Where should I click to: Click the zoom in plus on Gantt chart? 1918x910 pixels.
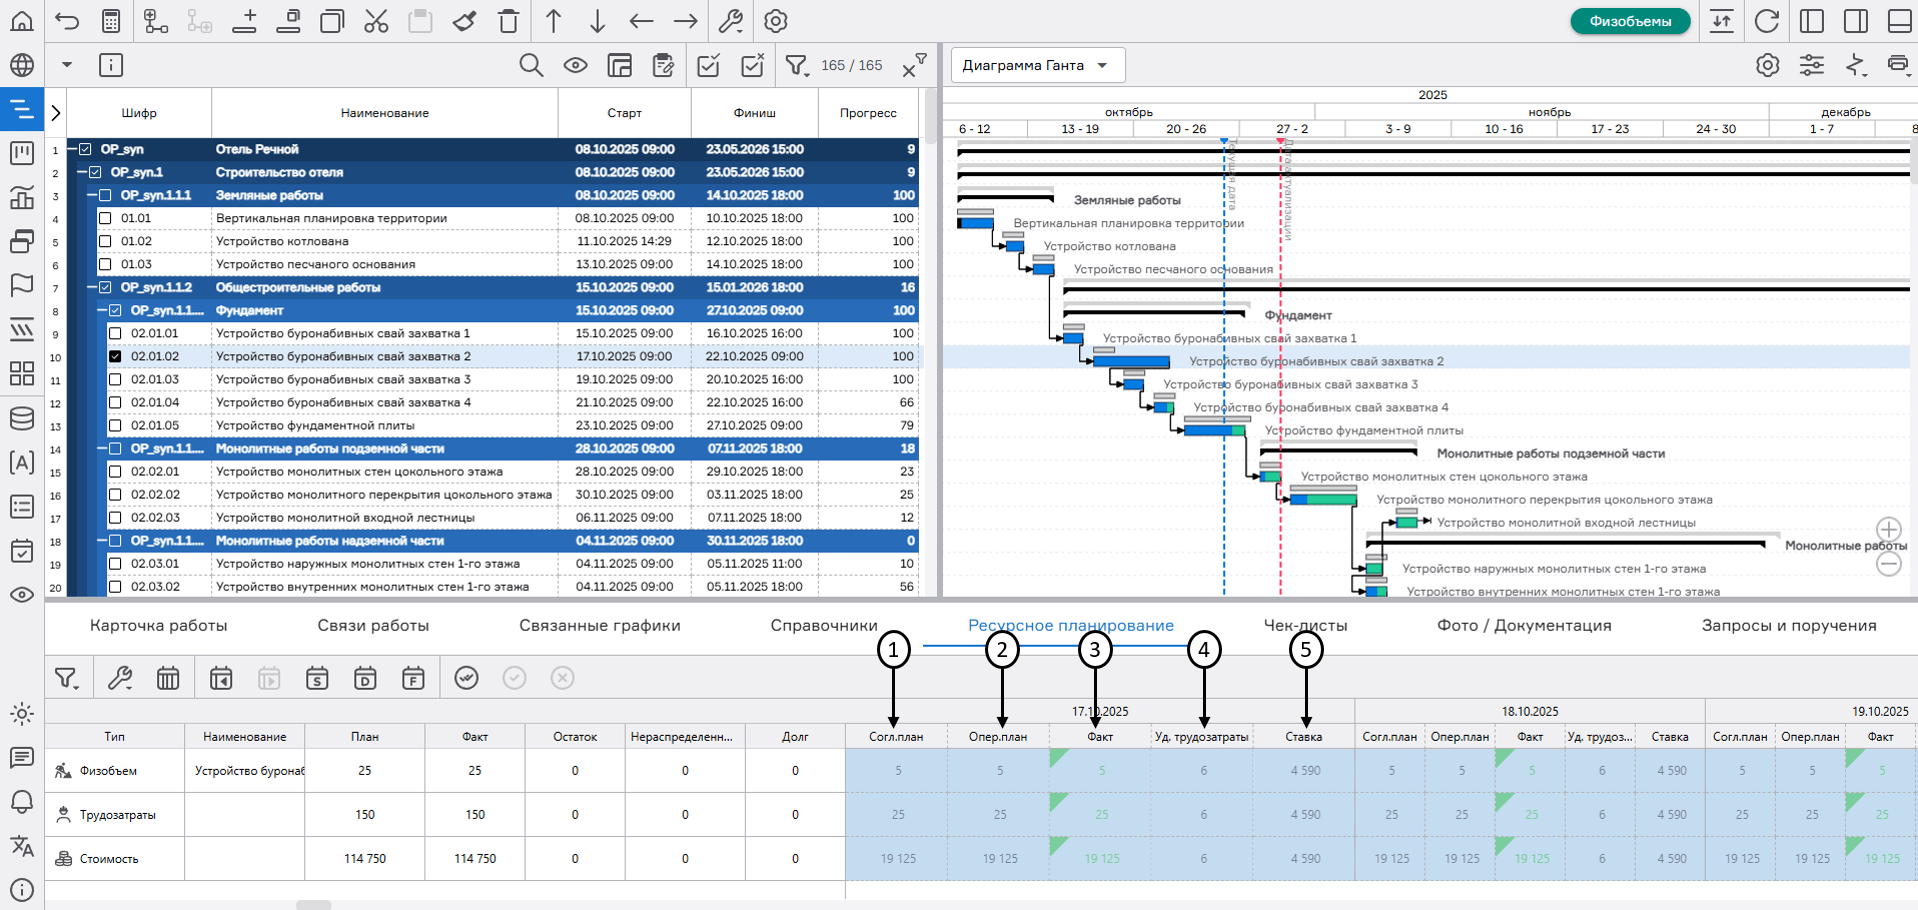[x=1888, y=530]
